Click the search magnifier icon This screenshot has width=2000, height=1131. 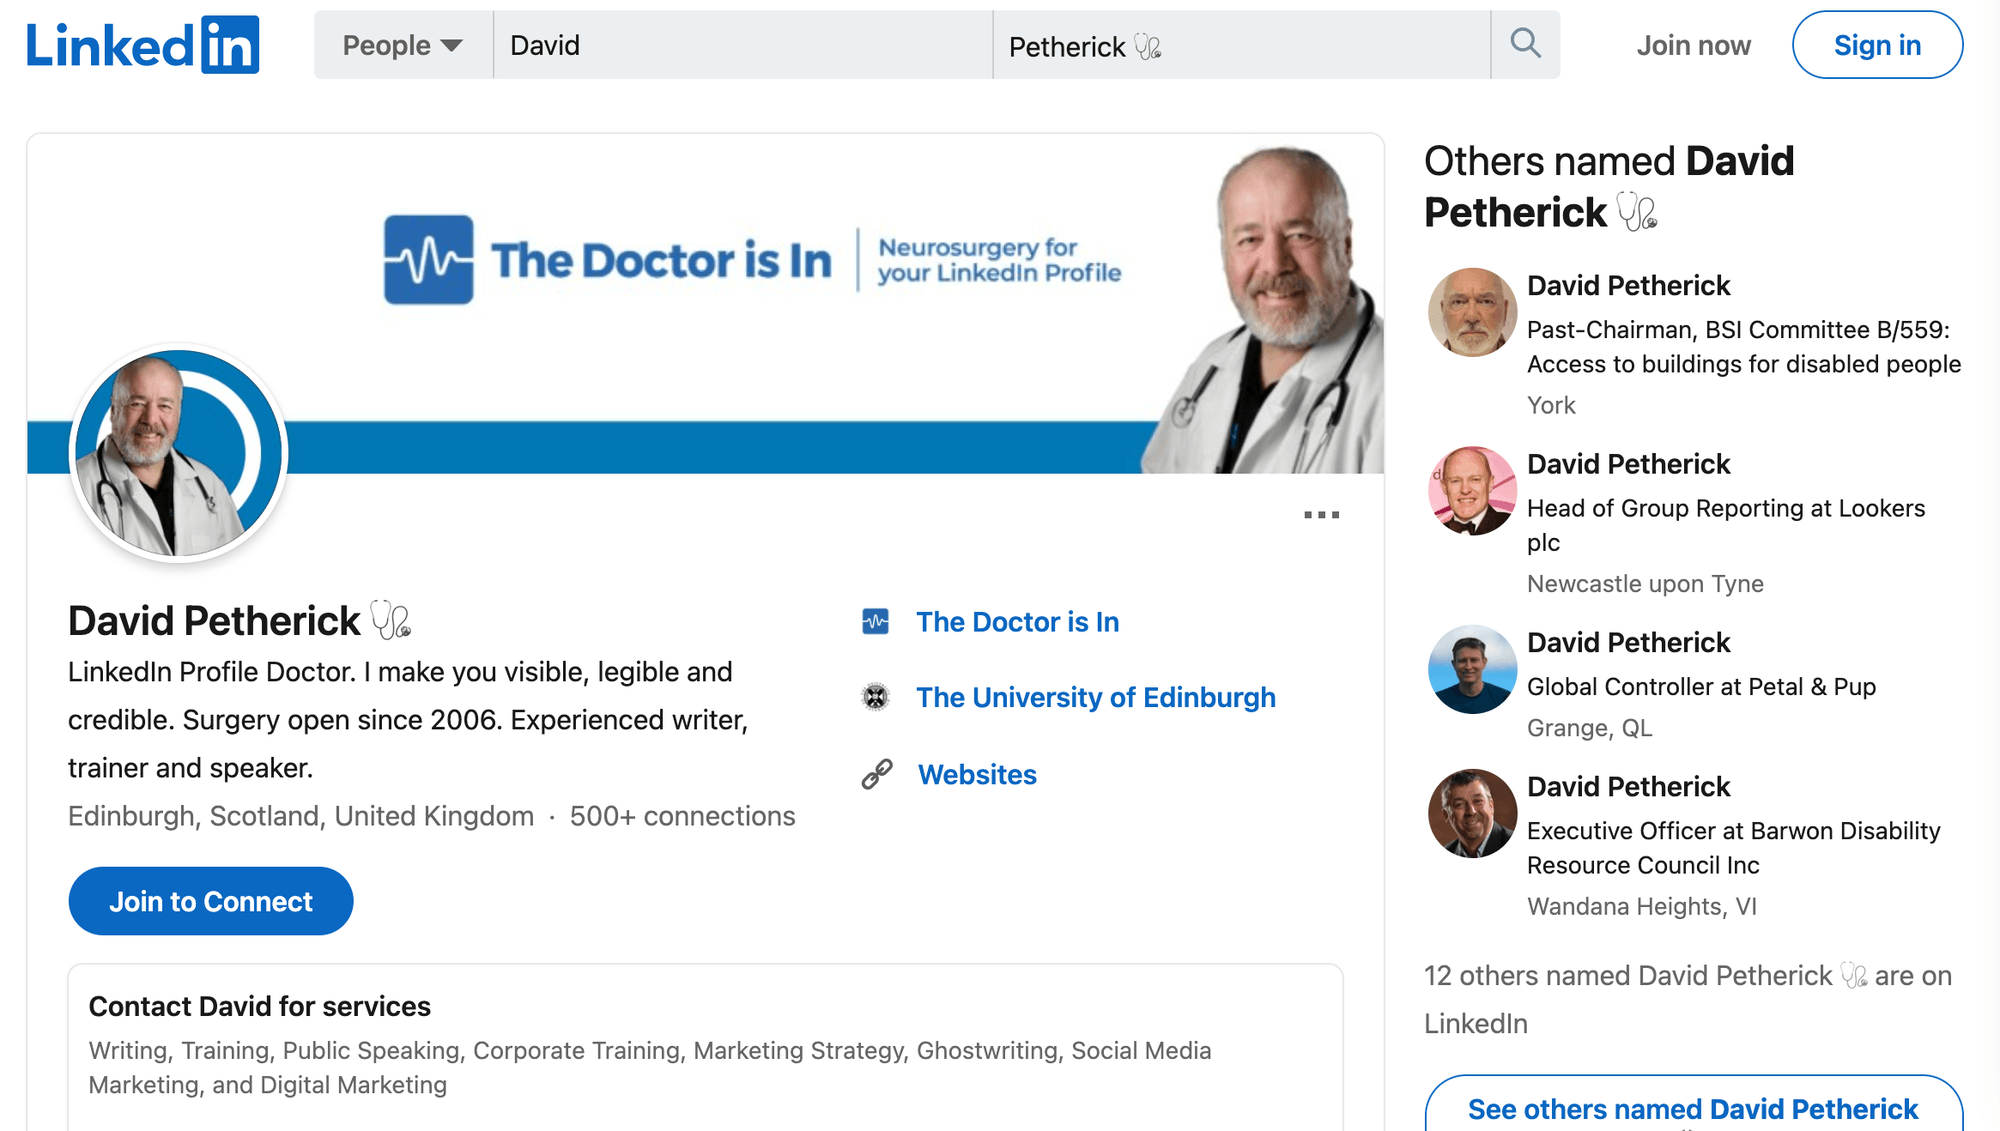pos(1525,44)
